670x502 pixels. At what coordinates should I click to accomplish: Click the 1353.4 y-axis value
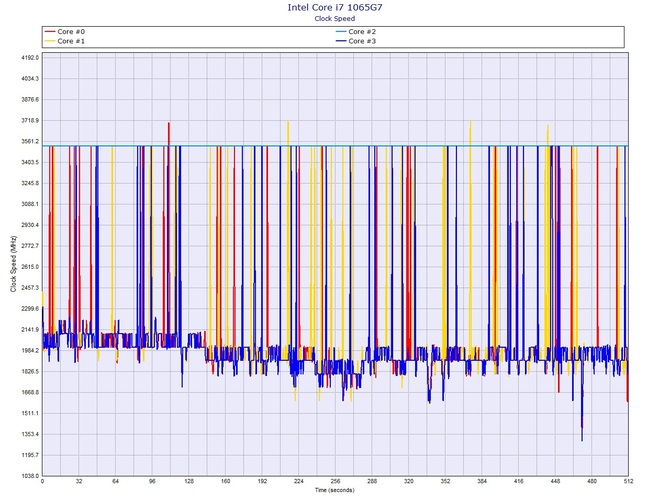[x=30, y=434]
